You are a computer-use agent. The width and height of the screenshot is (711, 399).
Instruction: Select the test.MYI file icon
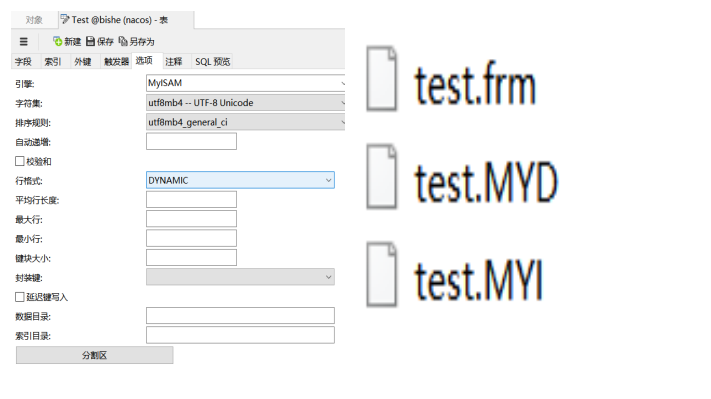pos(381,274)
